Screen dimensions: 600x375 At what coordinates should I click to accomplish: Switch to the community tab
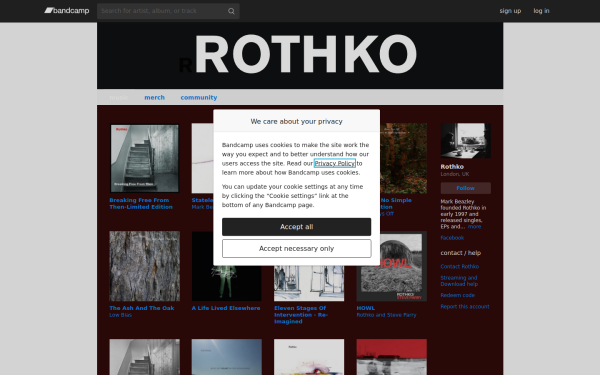[x=199, y=98]
